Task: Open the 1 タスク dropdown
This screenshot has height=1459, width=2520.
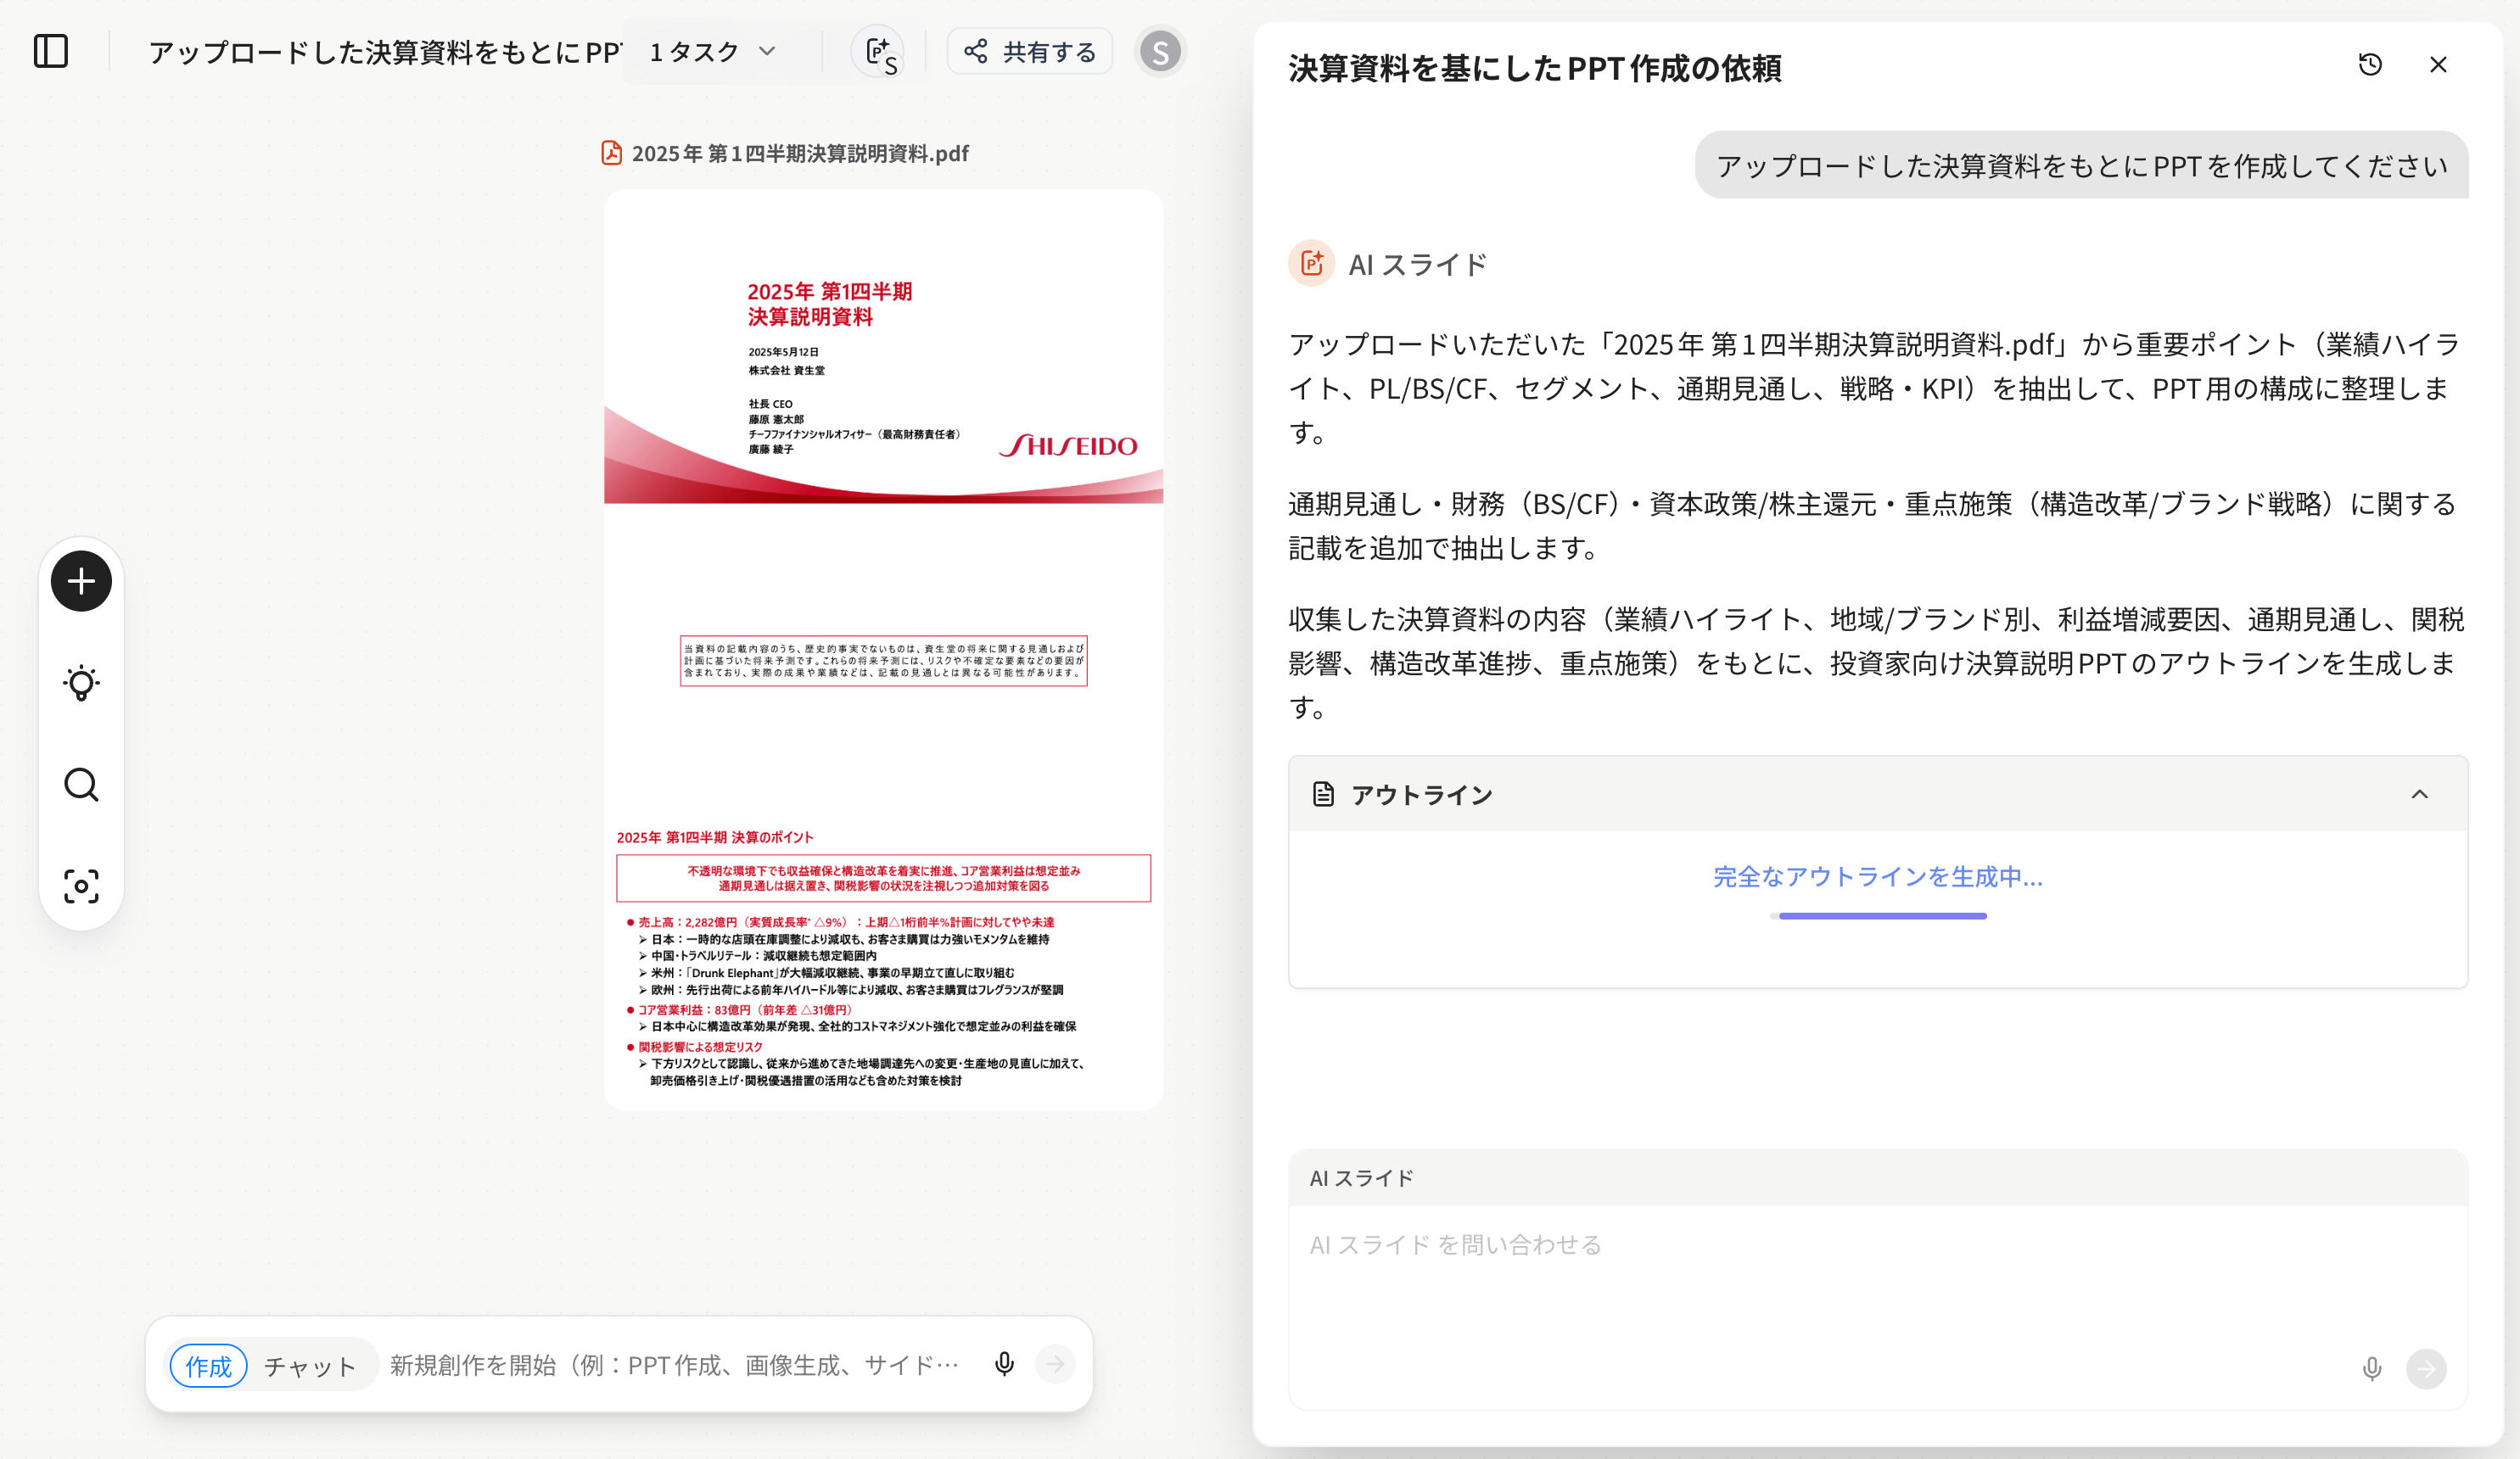Action: (710, 50)
